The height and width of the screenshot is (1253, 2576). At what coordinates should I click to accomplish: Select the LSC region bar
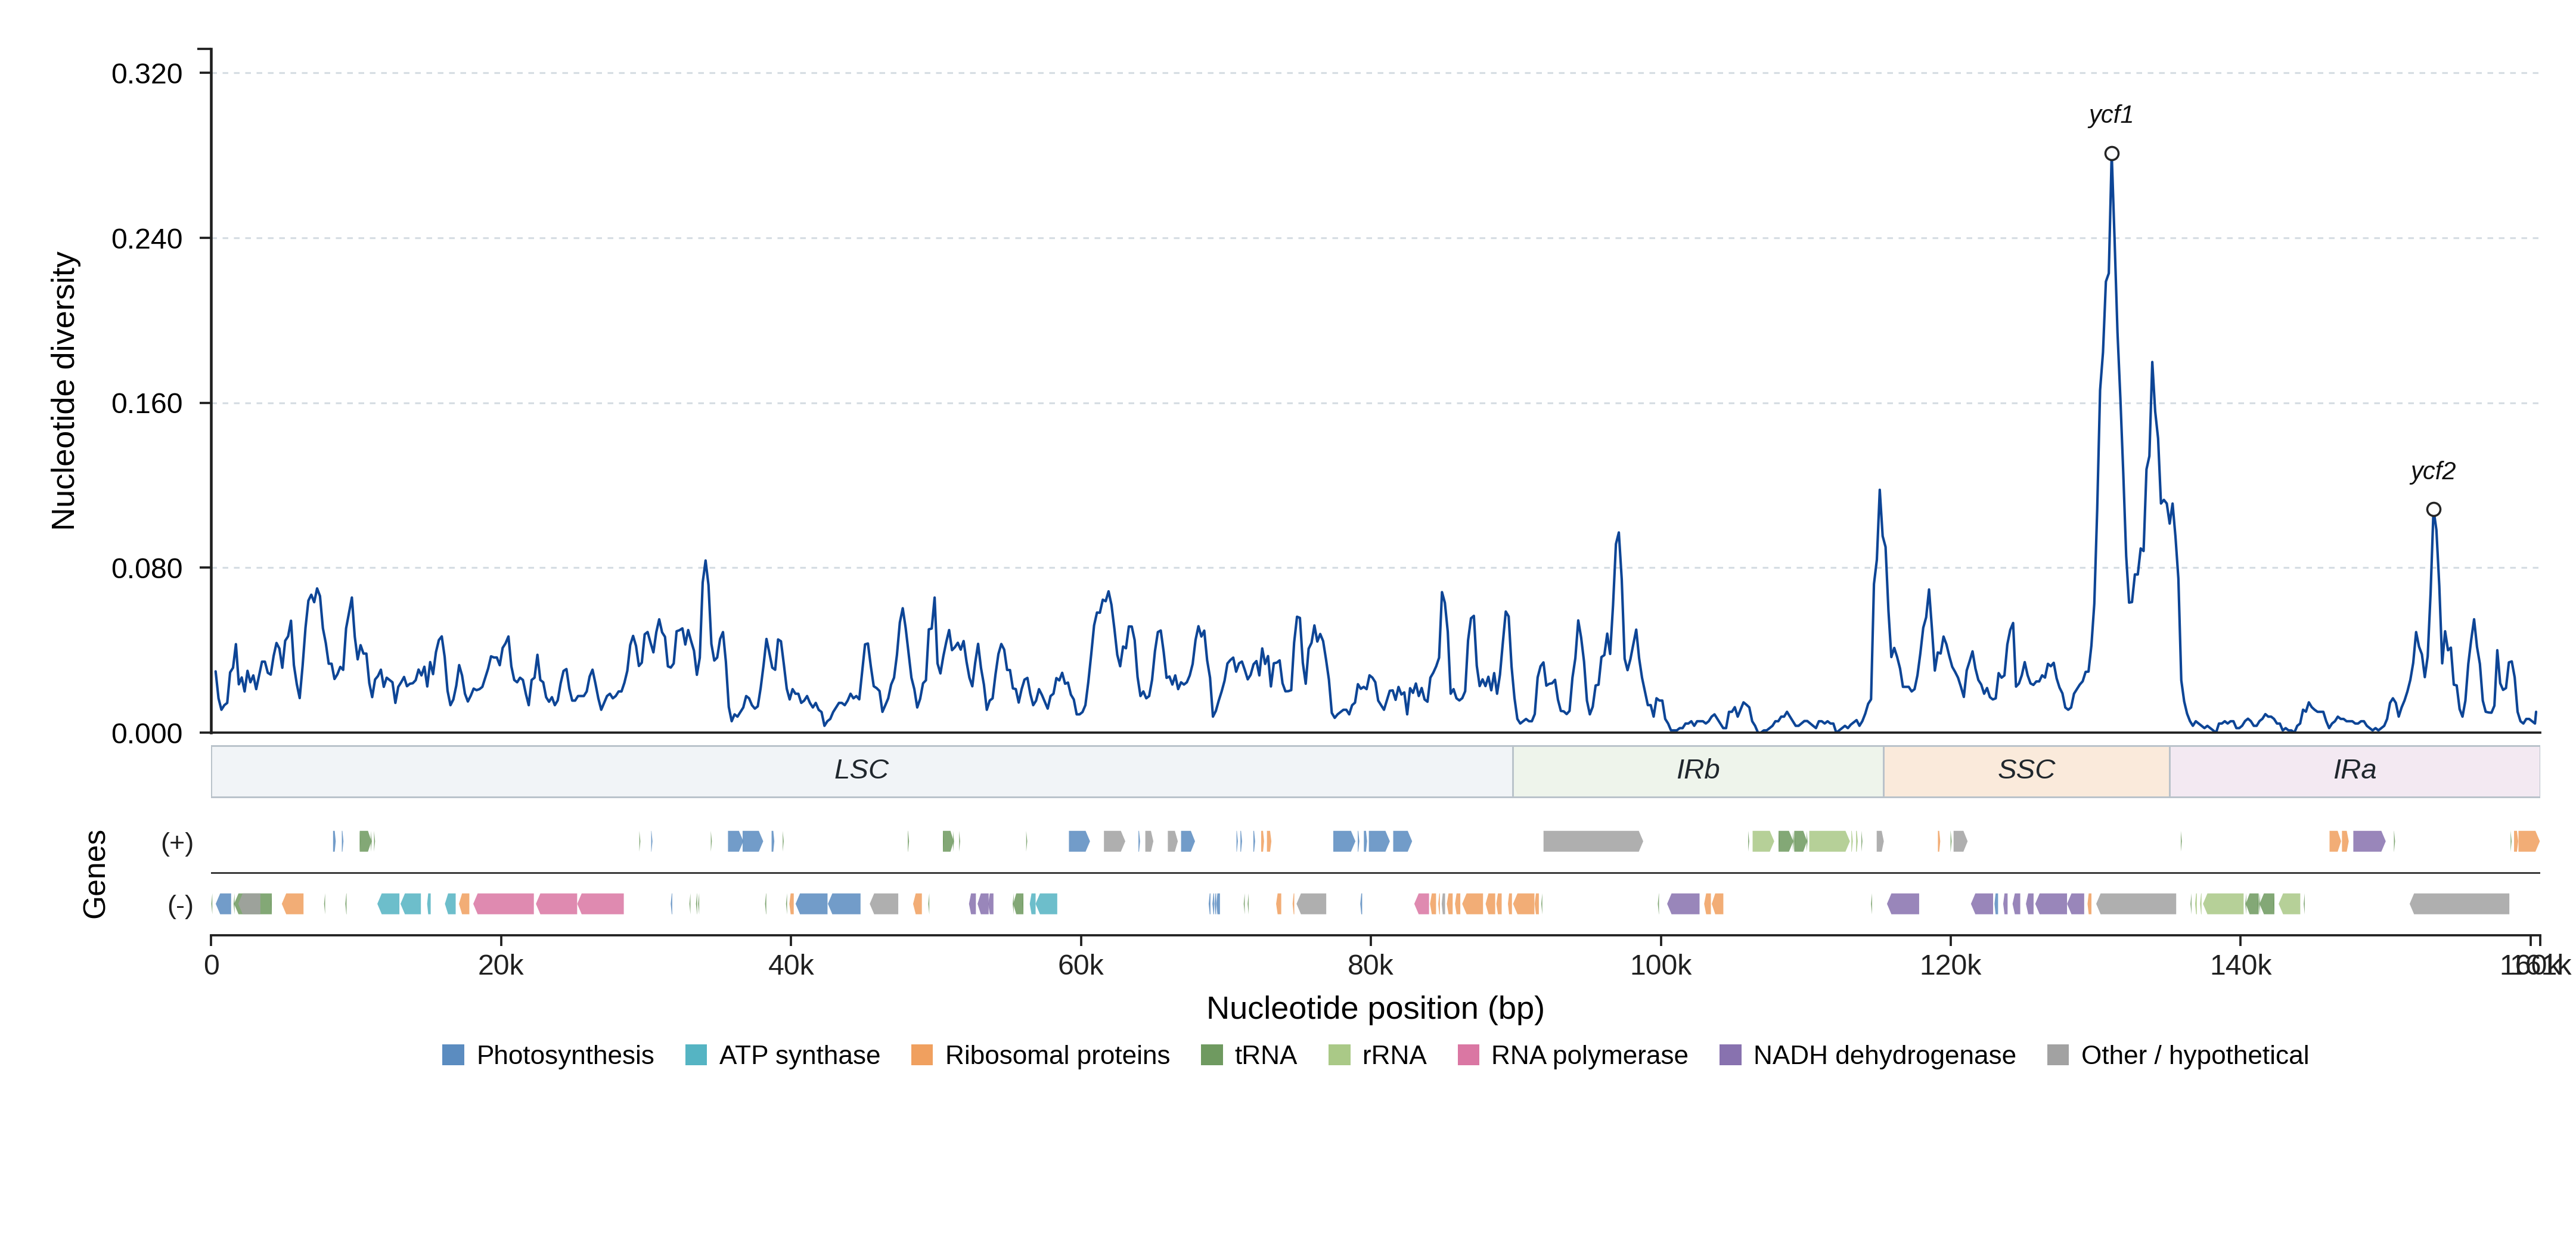coord(862,771)
